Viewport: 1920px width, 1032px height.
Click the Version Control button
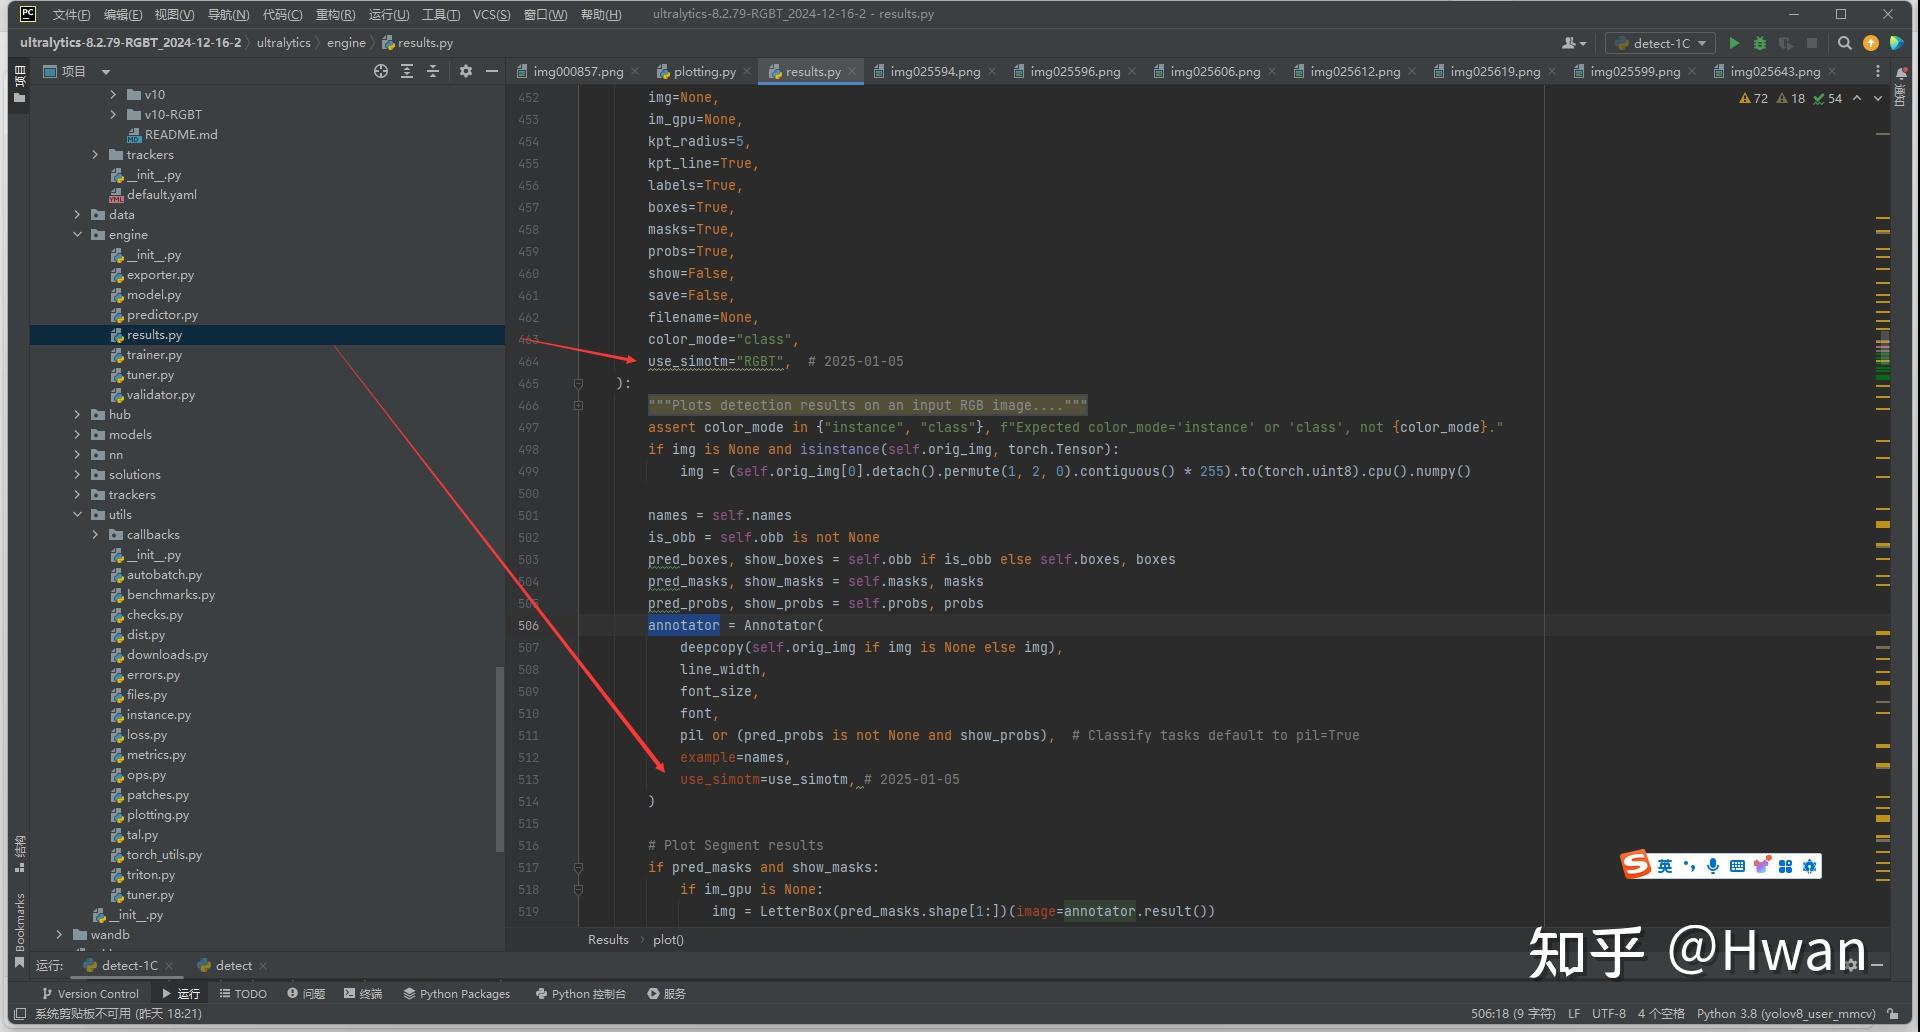point(90,993)
